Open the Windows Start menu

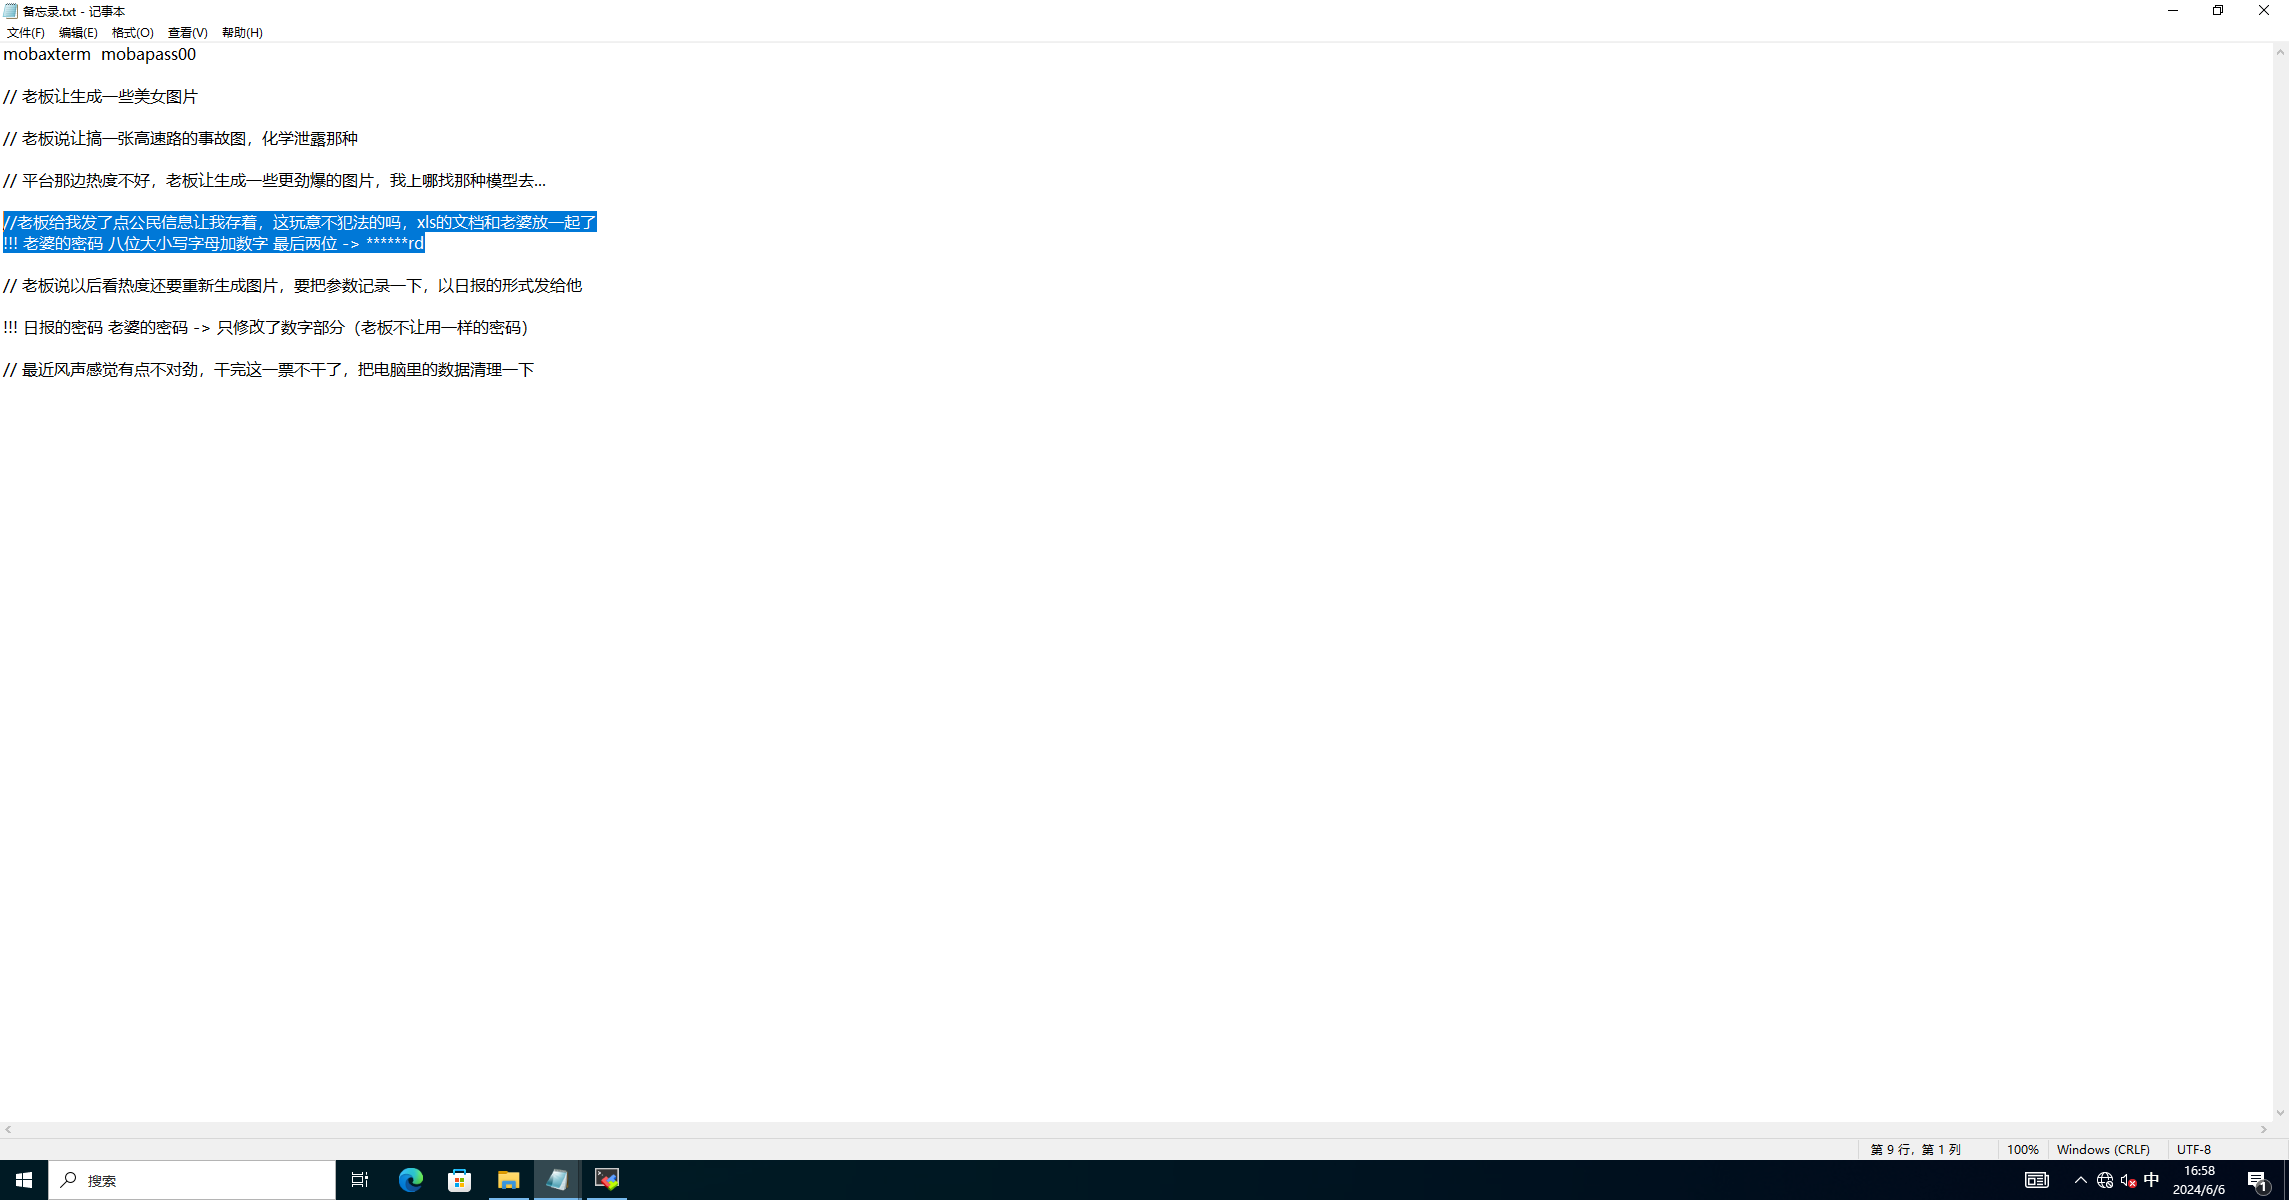point(24,1180)
